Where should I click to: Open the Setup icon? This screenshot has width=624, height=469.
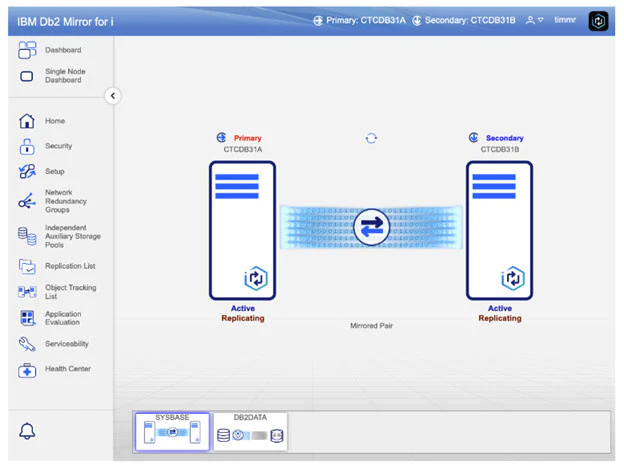[x=27, y=171]
